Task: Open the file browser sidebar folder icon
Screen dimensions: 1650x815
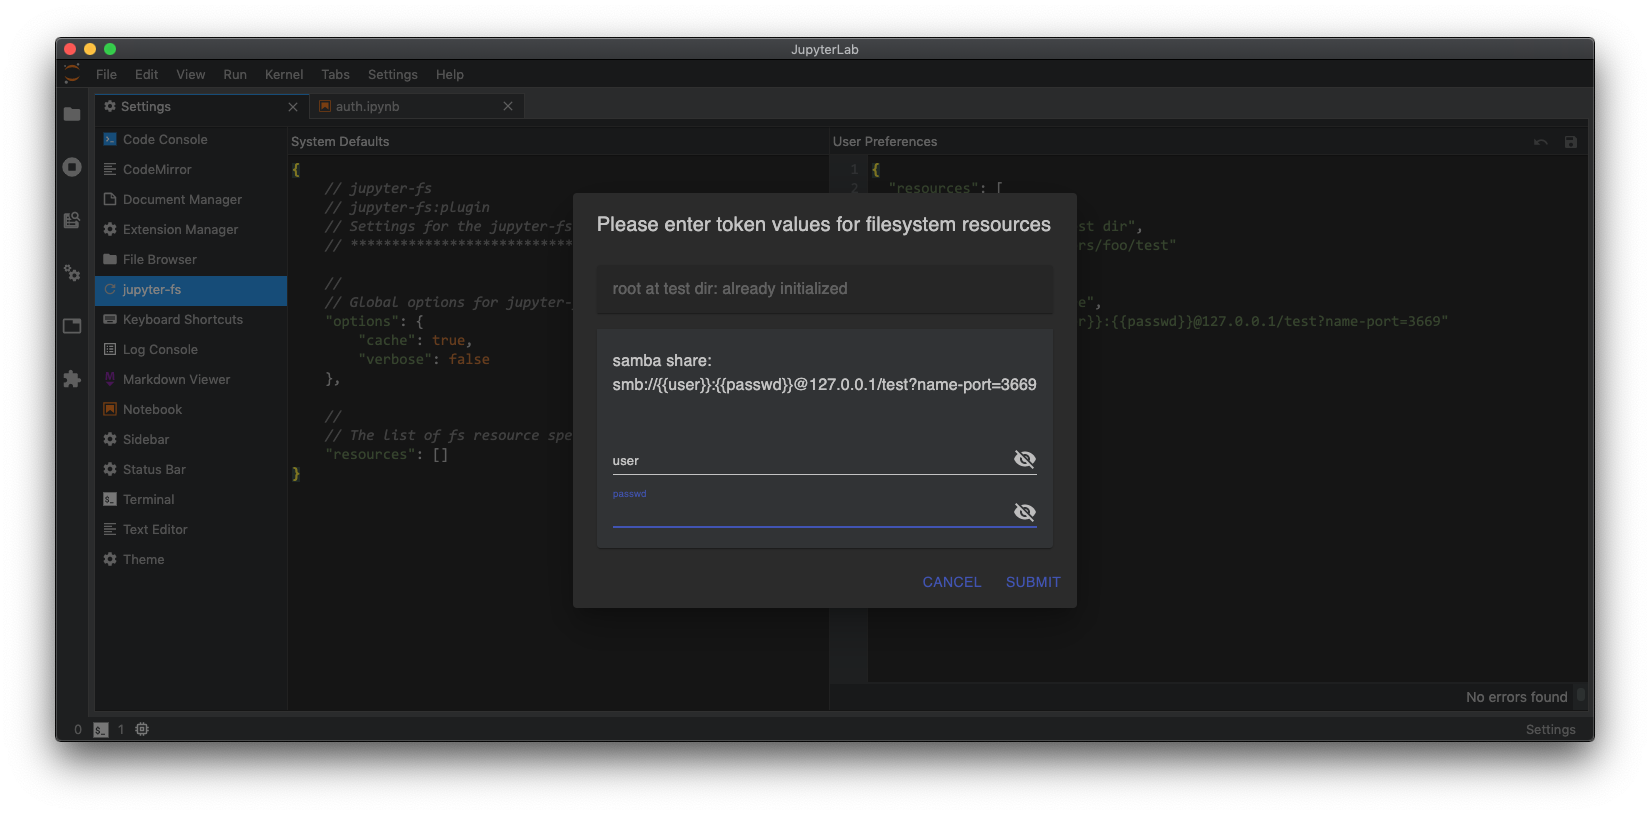Action: point(72,114)
